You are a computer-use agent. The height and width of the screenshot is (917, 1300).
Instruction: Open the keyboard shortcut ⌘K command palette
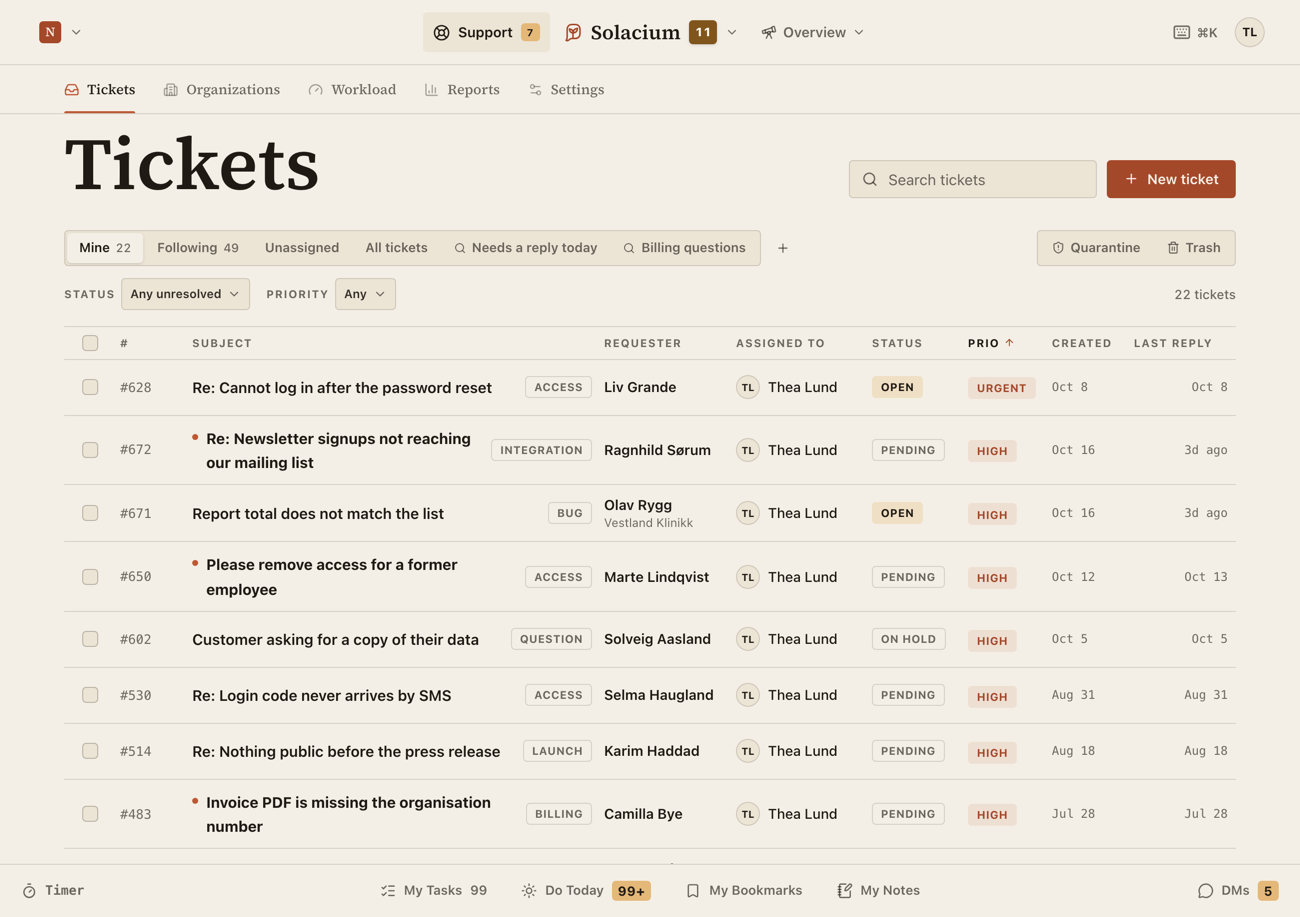click(x=1195, y=32)
